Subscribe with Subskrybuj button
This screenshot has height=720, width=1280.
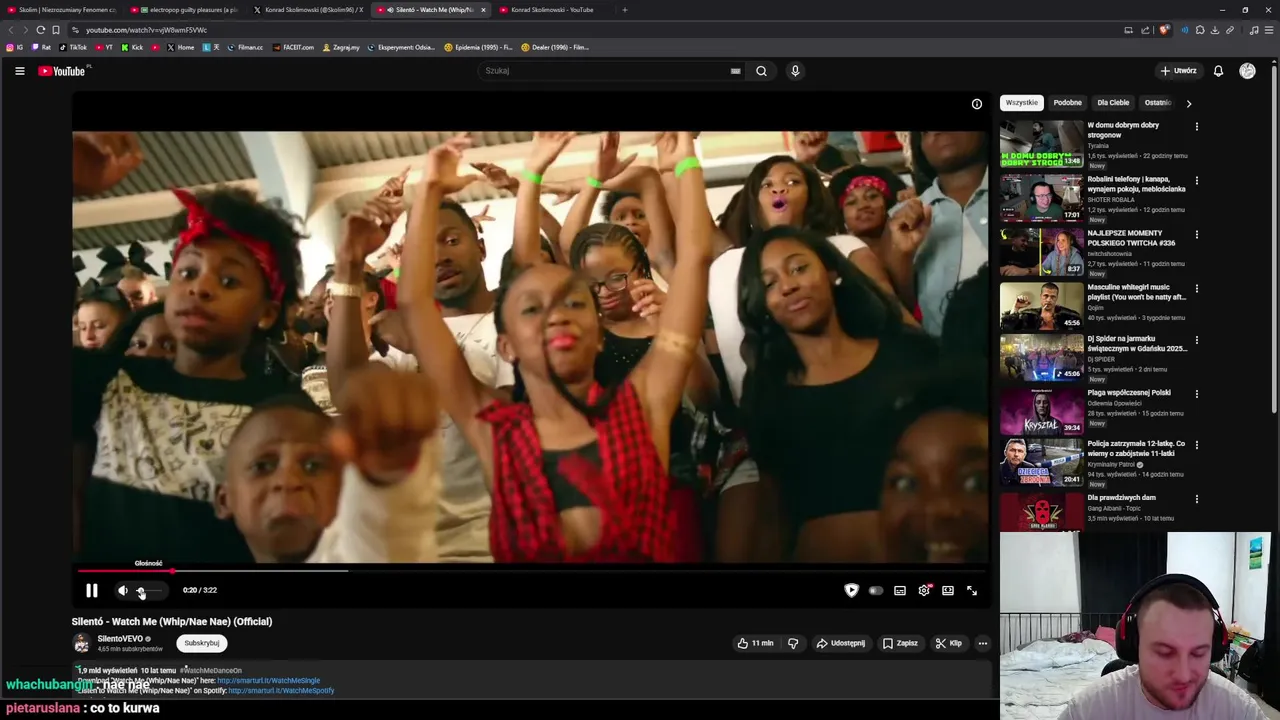pyautogui.click(x=202, y=643)
